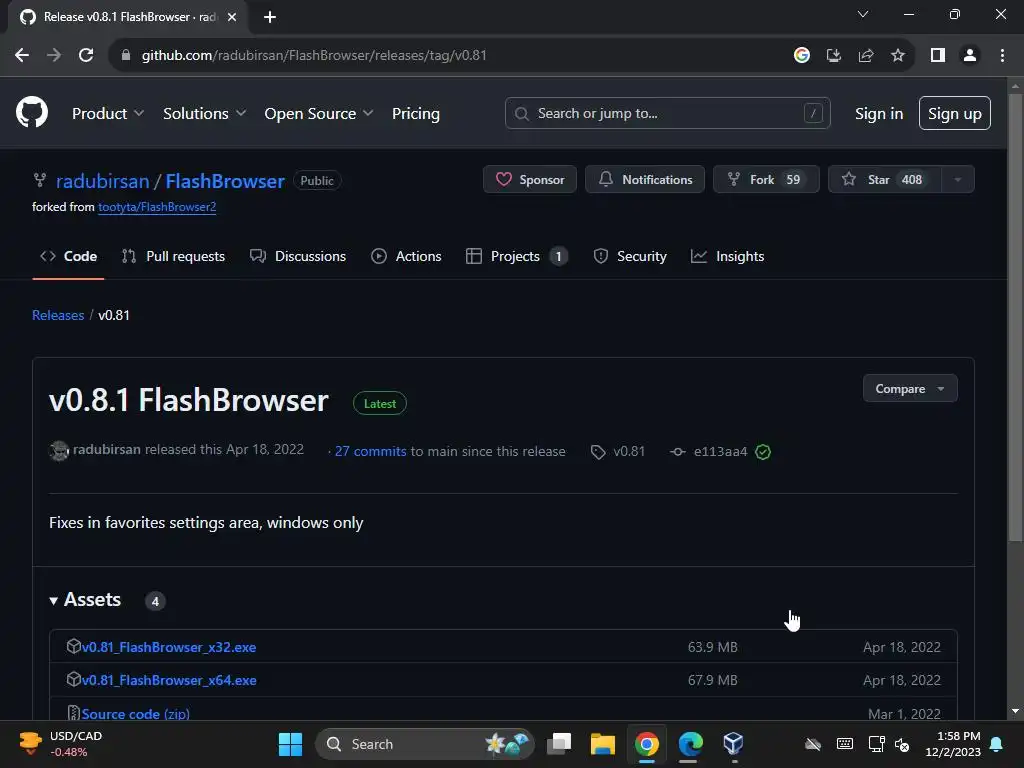Switch to the Security tab
1024x768 pixels.
tap(630, 257)
